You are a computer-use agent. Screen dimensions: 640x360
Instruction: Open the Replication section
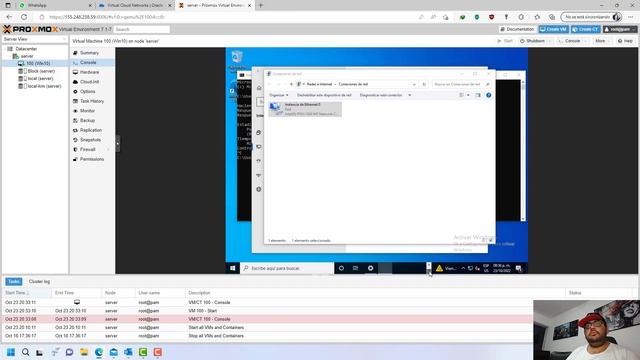tap(91, 130)
